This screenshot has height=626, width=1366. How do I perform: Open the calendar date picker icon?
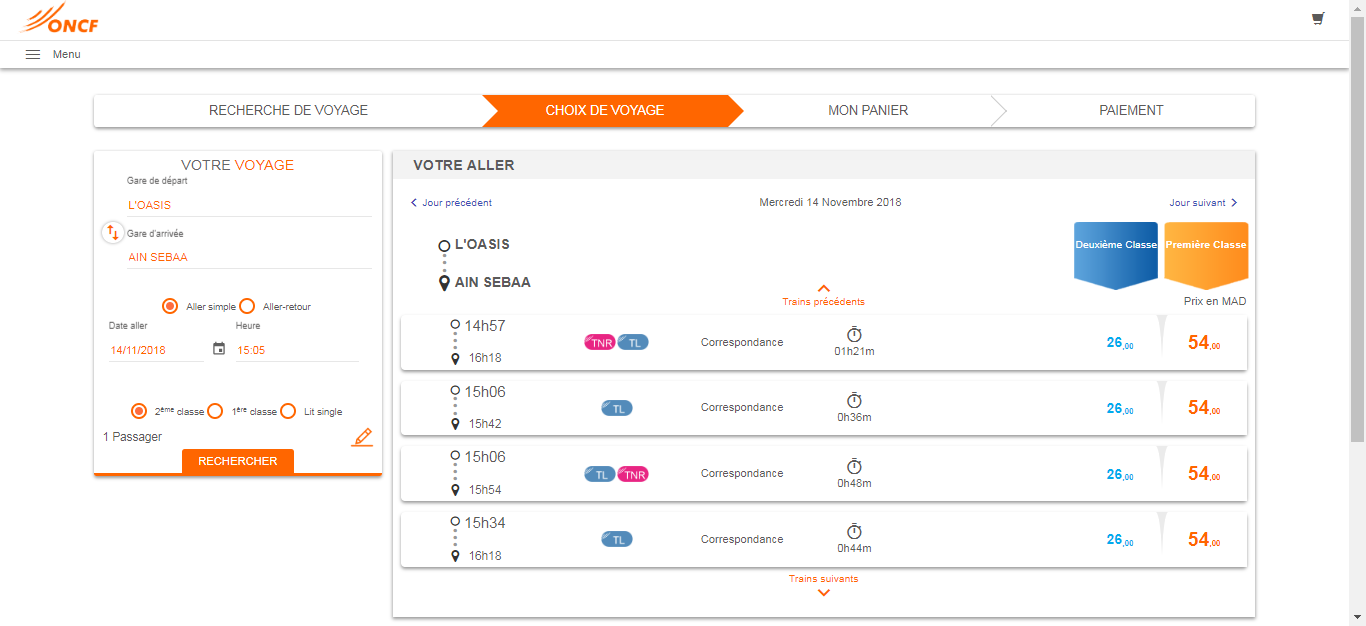(x=219, y=349)
